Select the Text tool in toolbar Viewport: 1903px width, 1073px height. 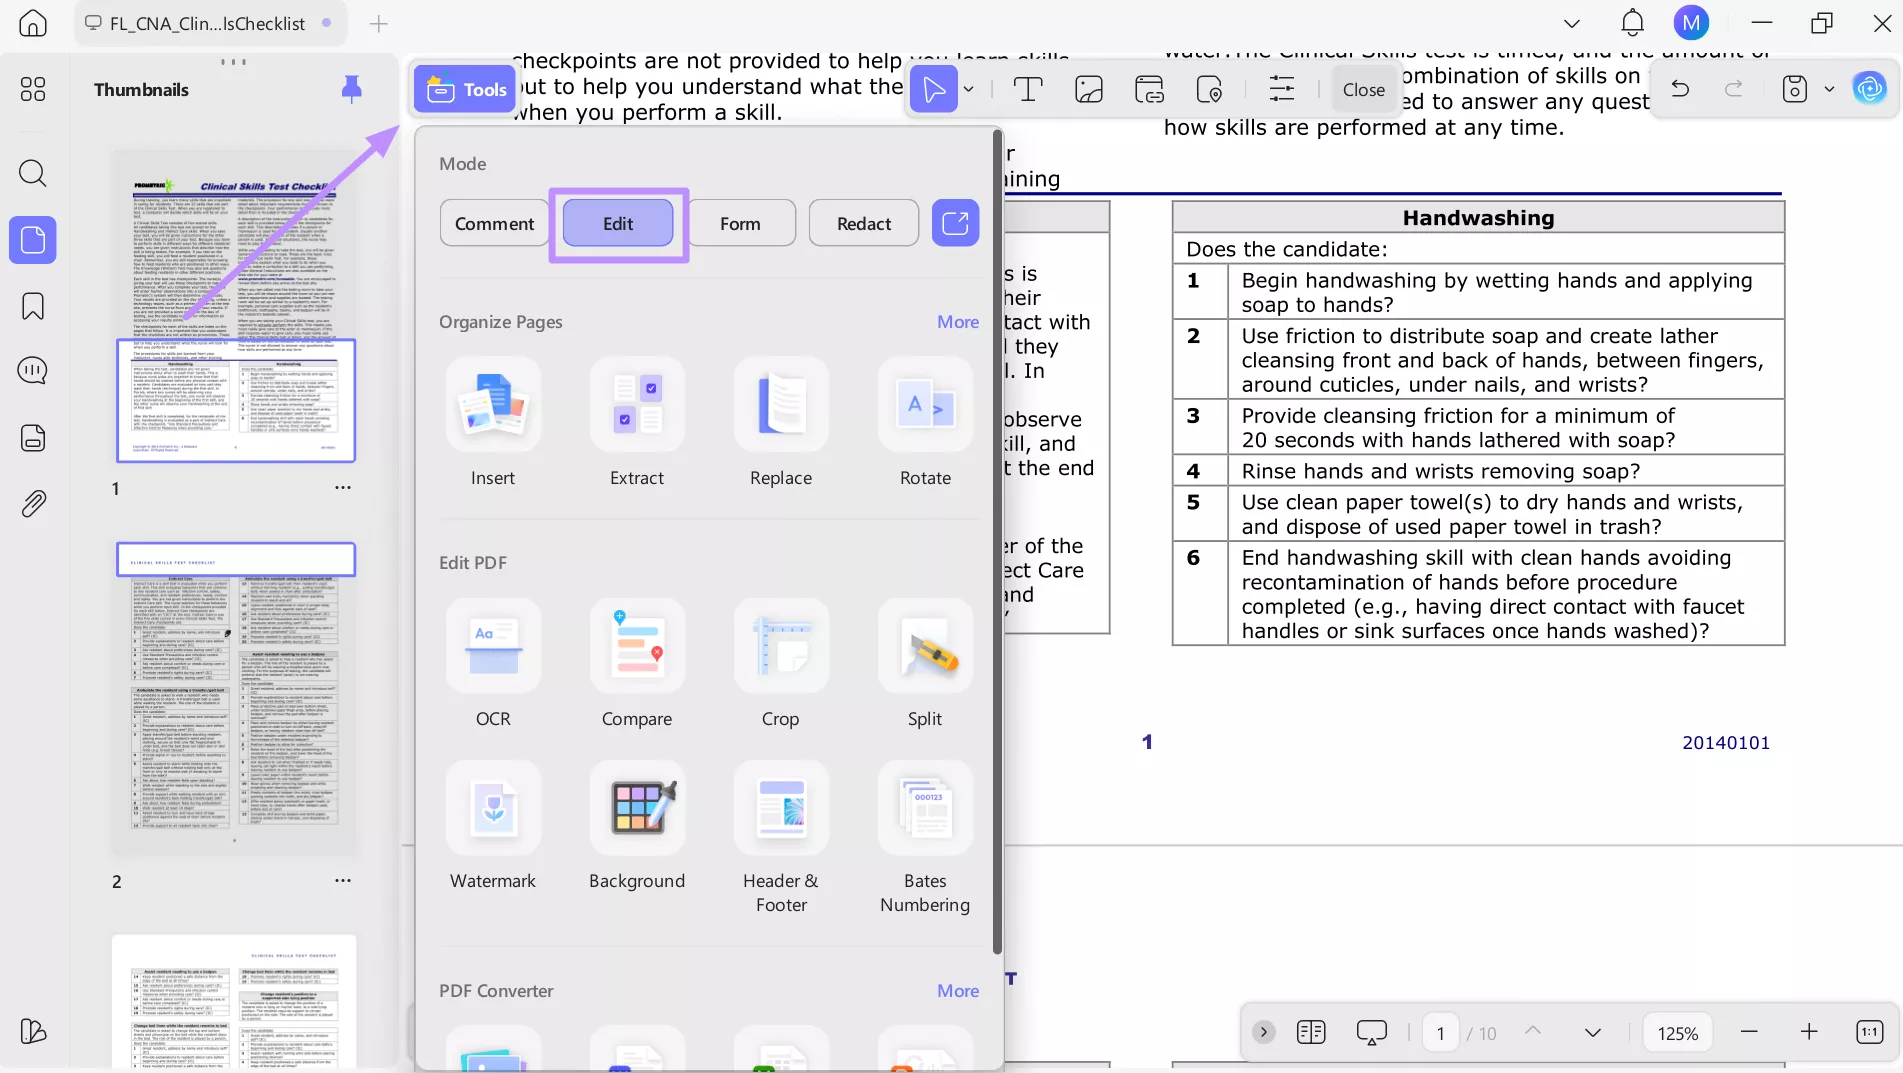click(x=1028, y=89)
